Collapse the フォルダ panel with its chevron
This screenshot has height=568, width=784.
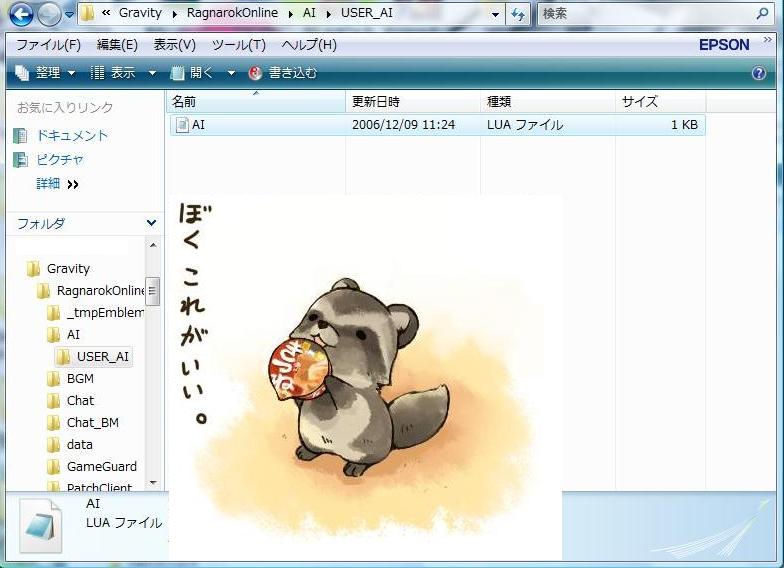[x=151, y=223]
